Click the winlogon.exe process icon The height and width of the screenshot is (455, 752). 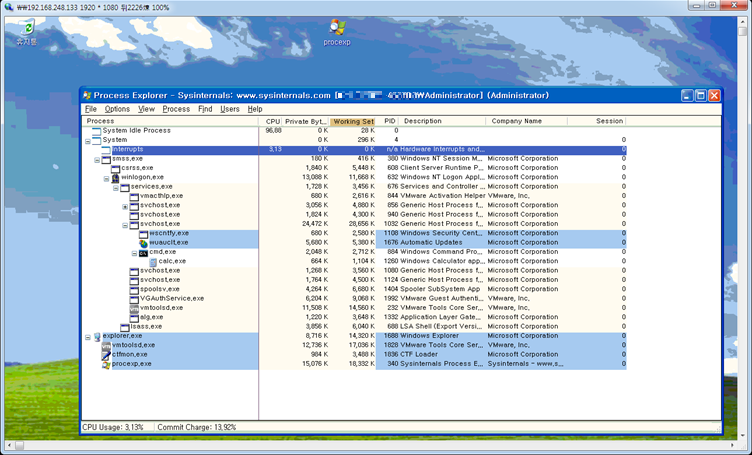(115, 178)
